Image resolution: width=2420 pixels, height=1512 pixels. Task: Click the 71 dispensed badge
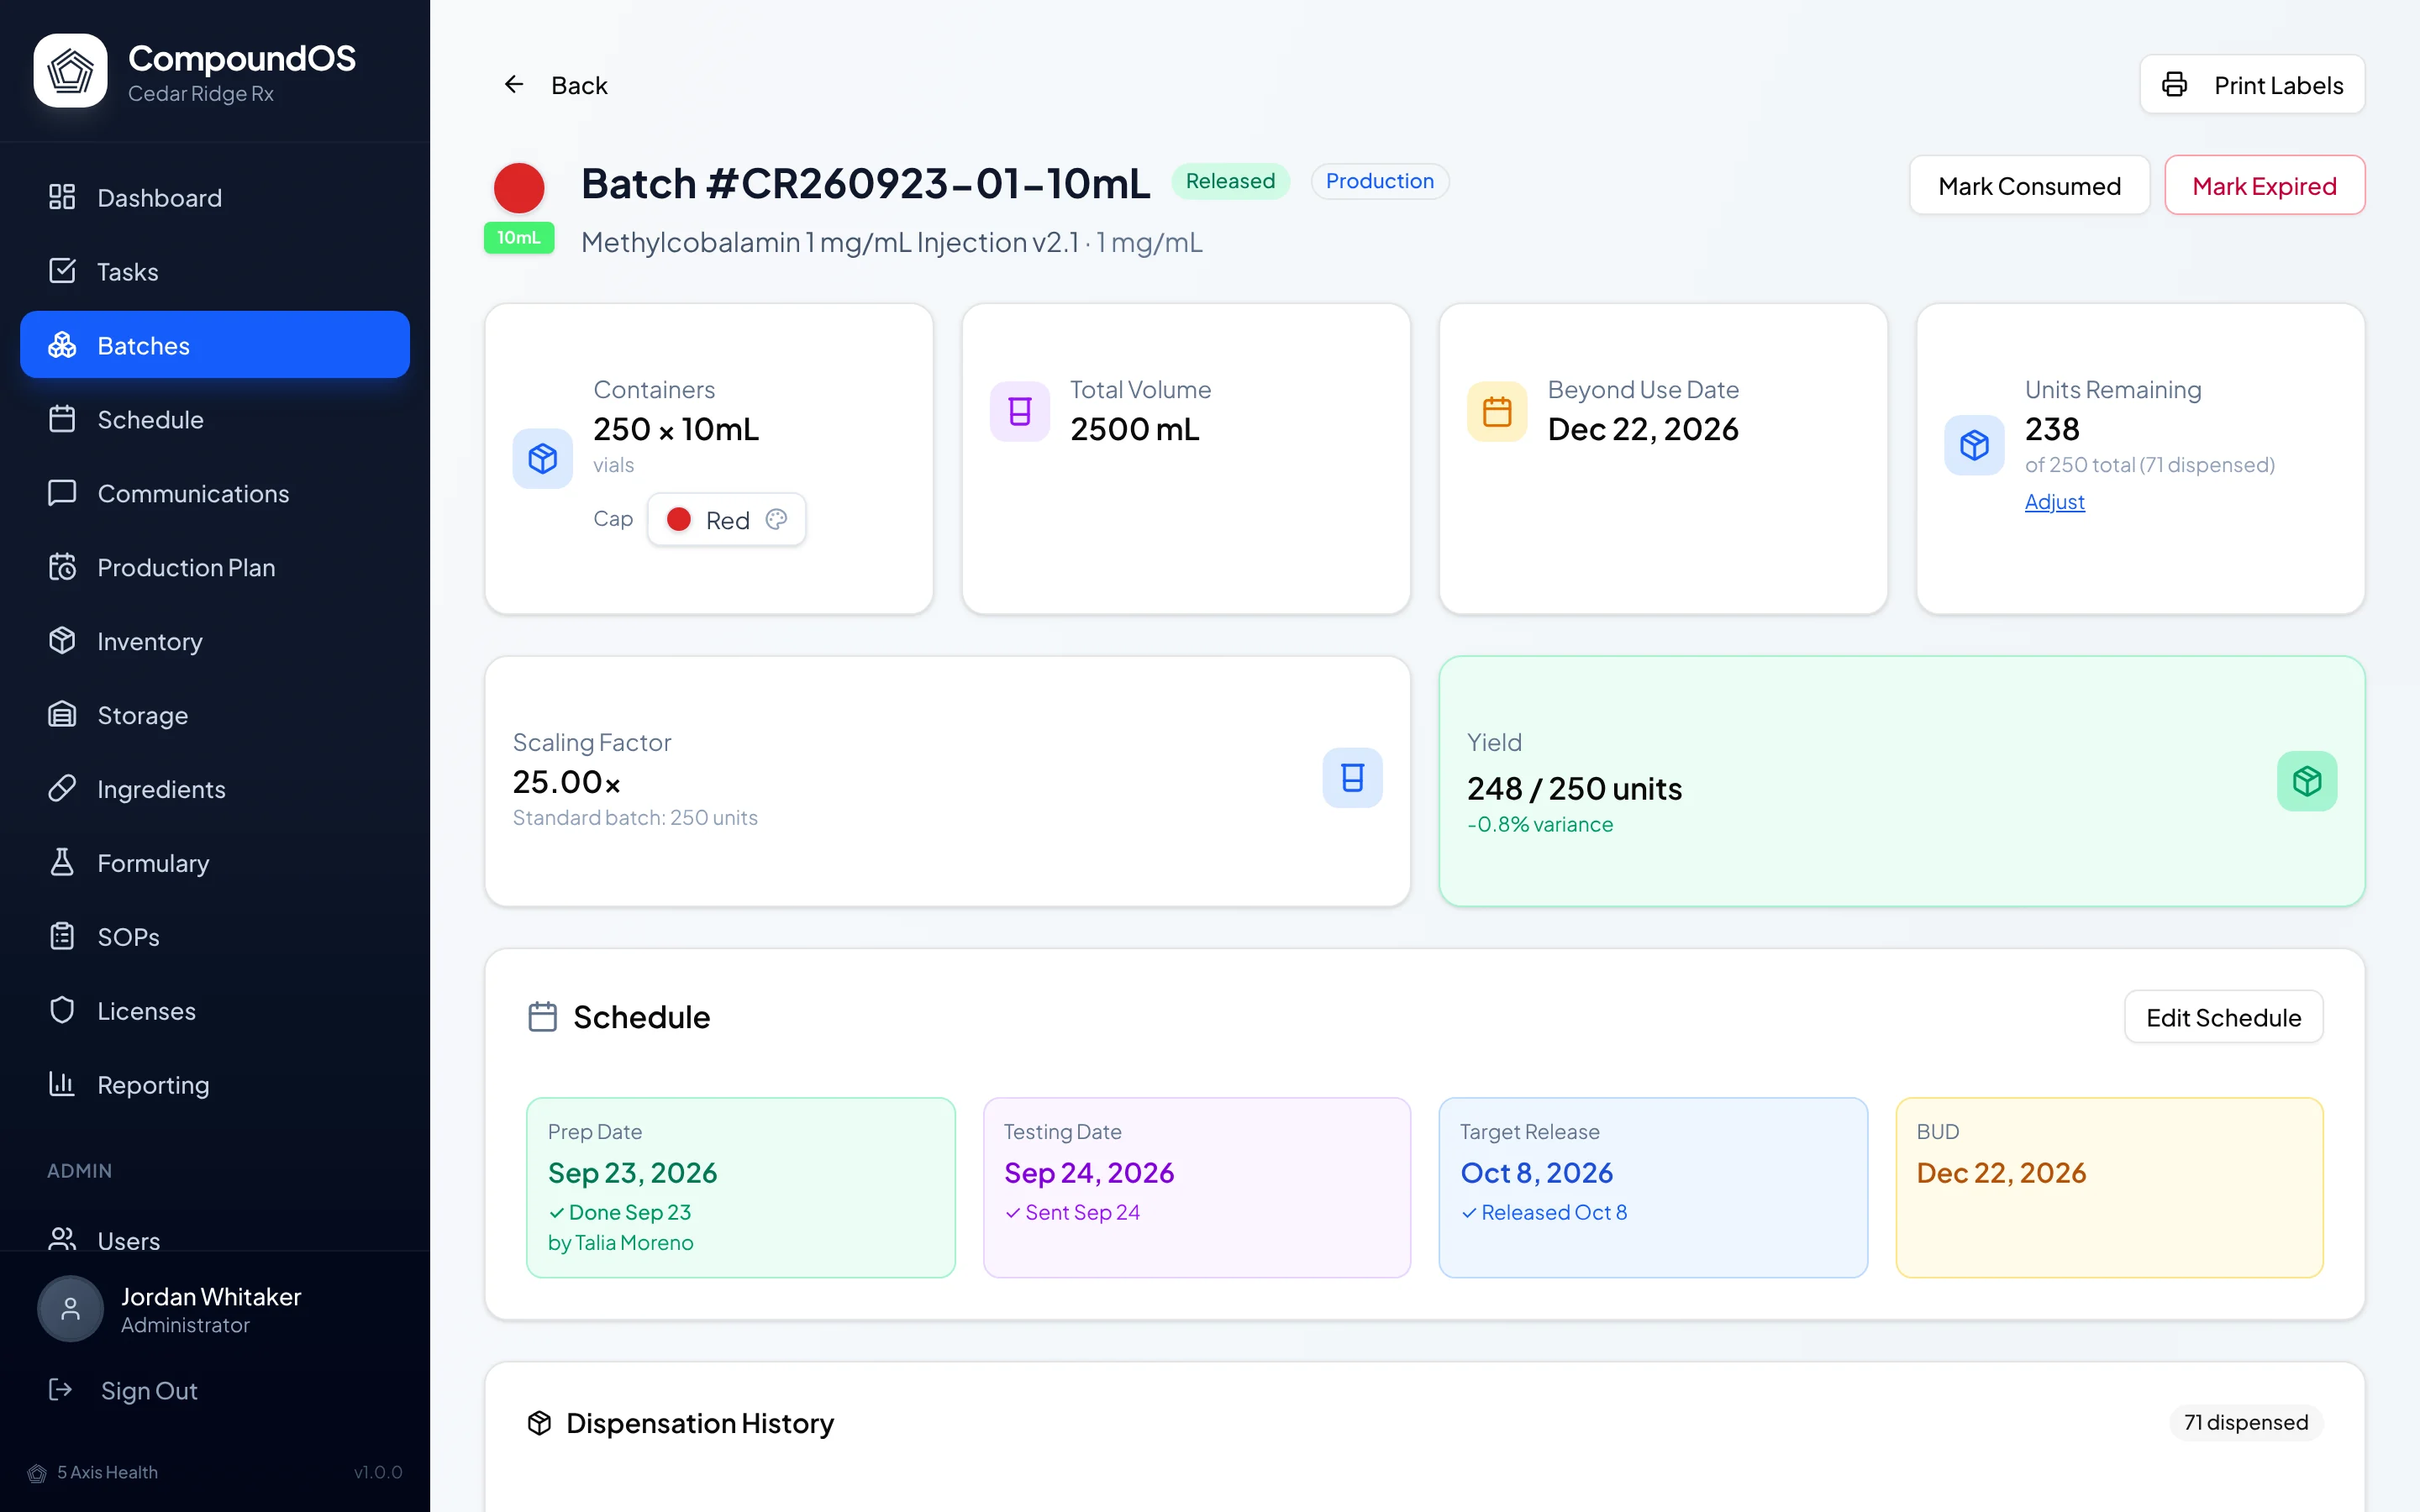click(2246, 1423)
